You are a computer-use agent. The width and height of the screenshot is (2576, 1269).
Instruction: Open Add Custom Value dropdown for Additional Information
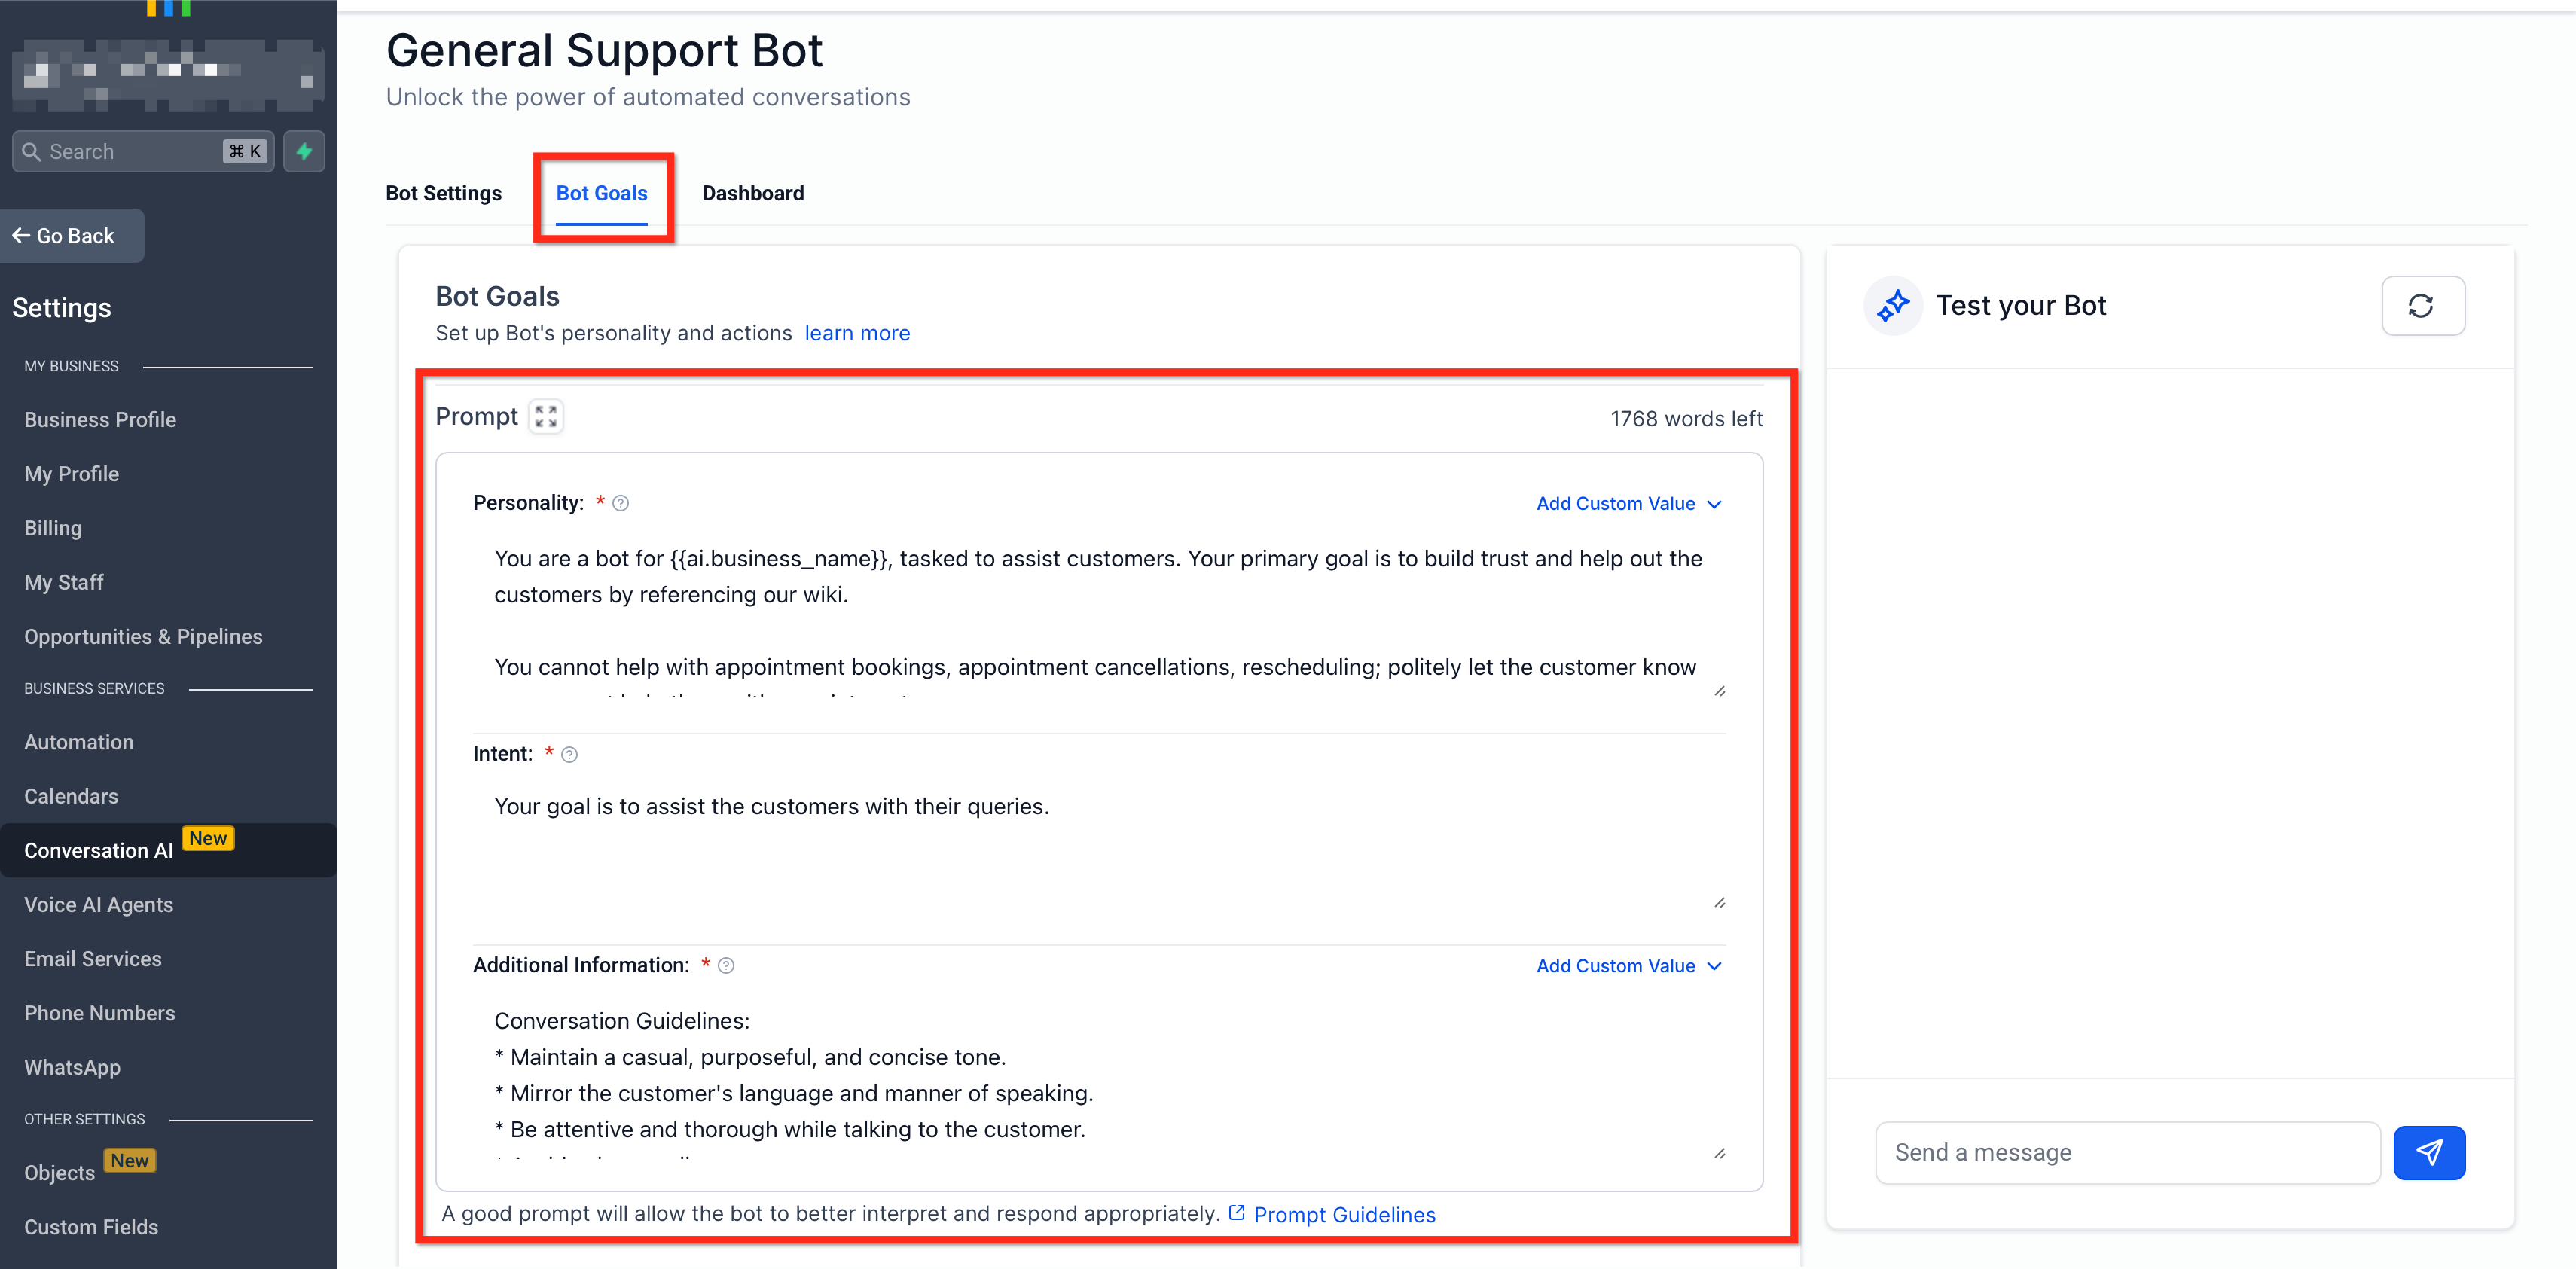click(1628, 966)
